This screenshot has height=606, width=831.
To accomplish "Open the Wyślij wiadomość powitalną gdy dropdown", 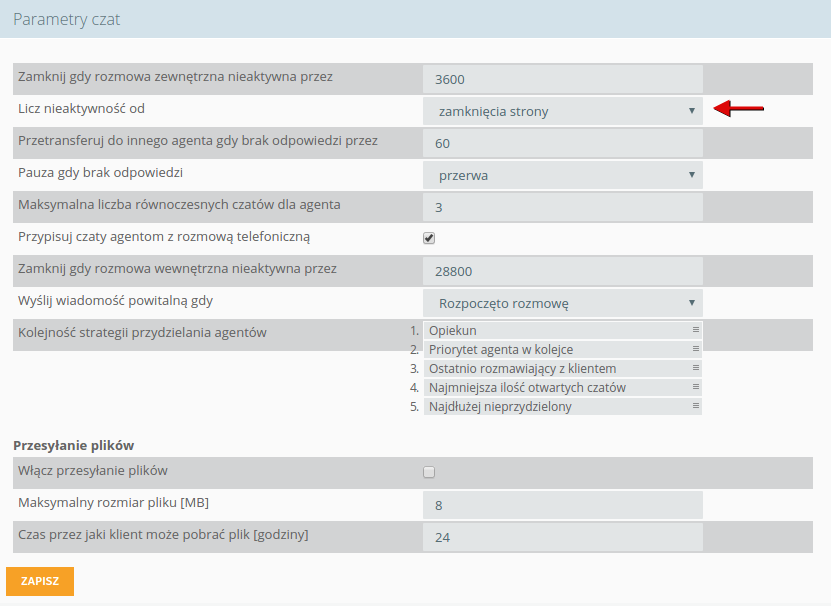I will (x=562, y=303).
